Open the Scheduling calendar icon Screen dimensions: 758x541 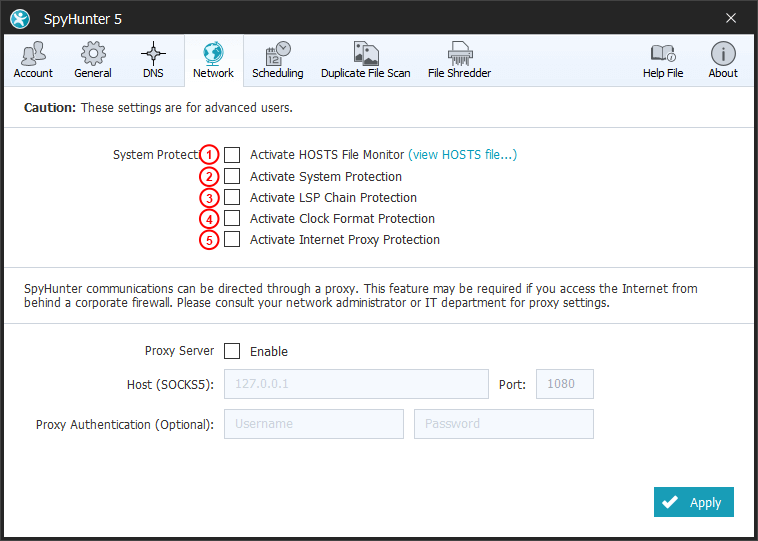click(x=277, y=54)
